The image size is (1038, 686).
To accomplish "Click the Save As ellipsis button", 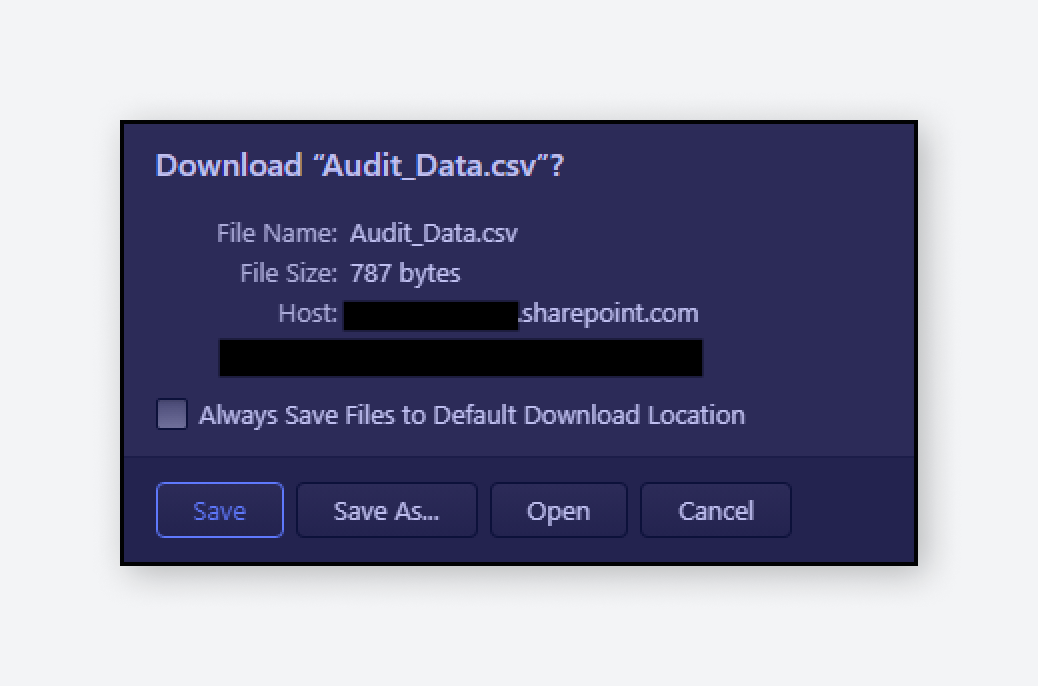I will pos(386,510).
